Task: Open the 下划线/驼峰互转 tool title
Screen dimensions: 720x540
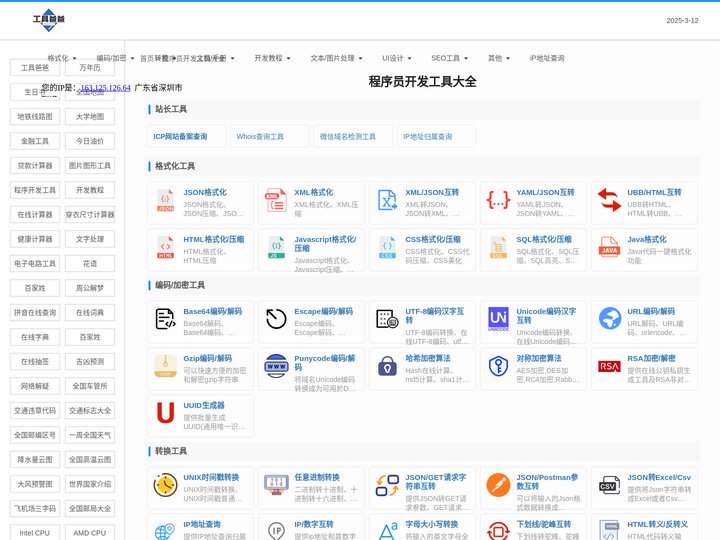Action: pos(544,524)
